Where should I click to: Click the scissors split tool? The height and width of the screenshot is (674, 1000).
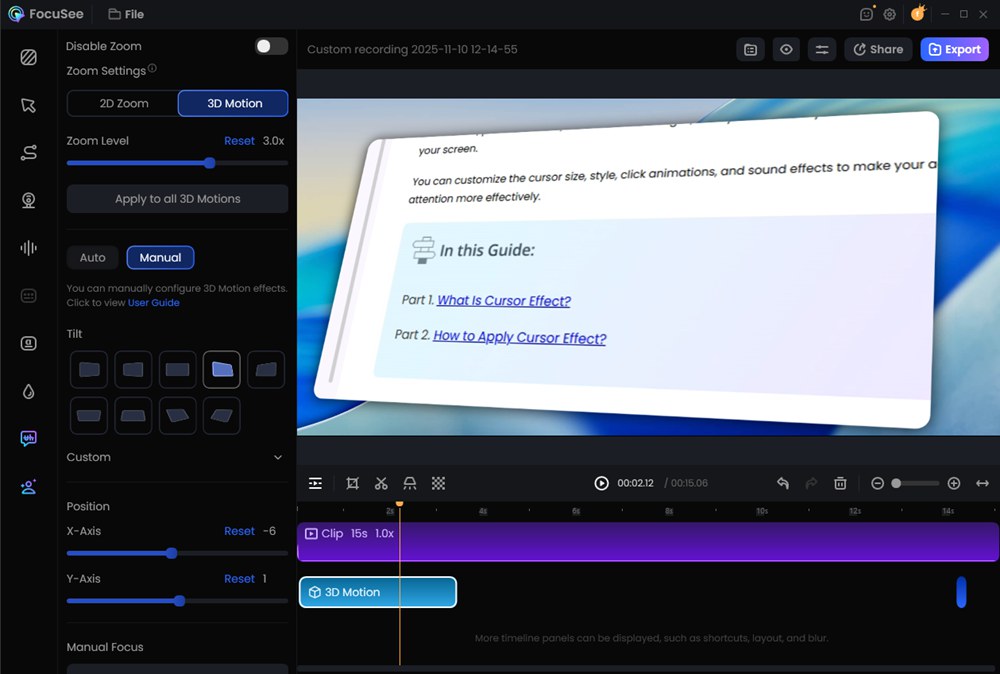point(381,483)
